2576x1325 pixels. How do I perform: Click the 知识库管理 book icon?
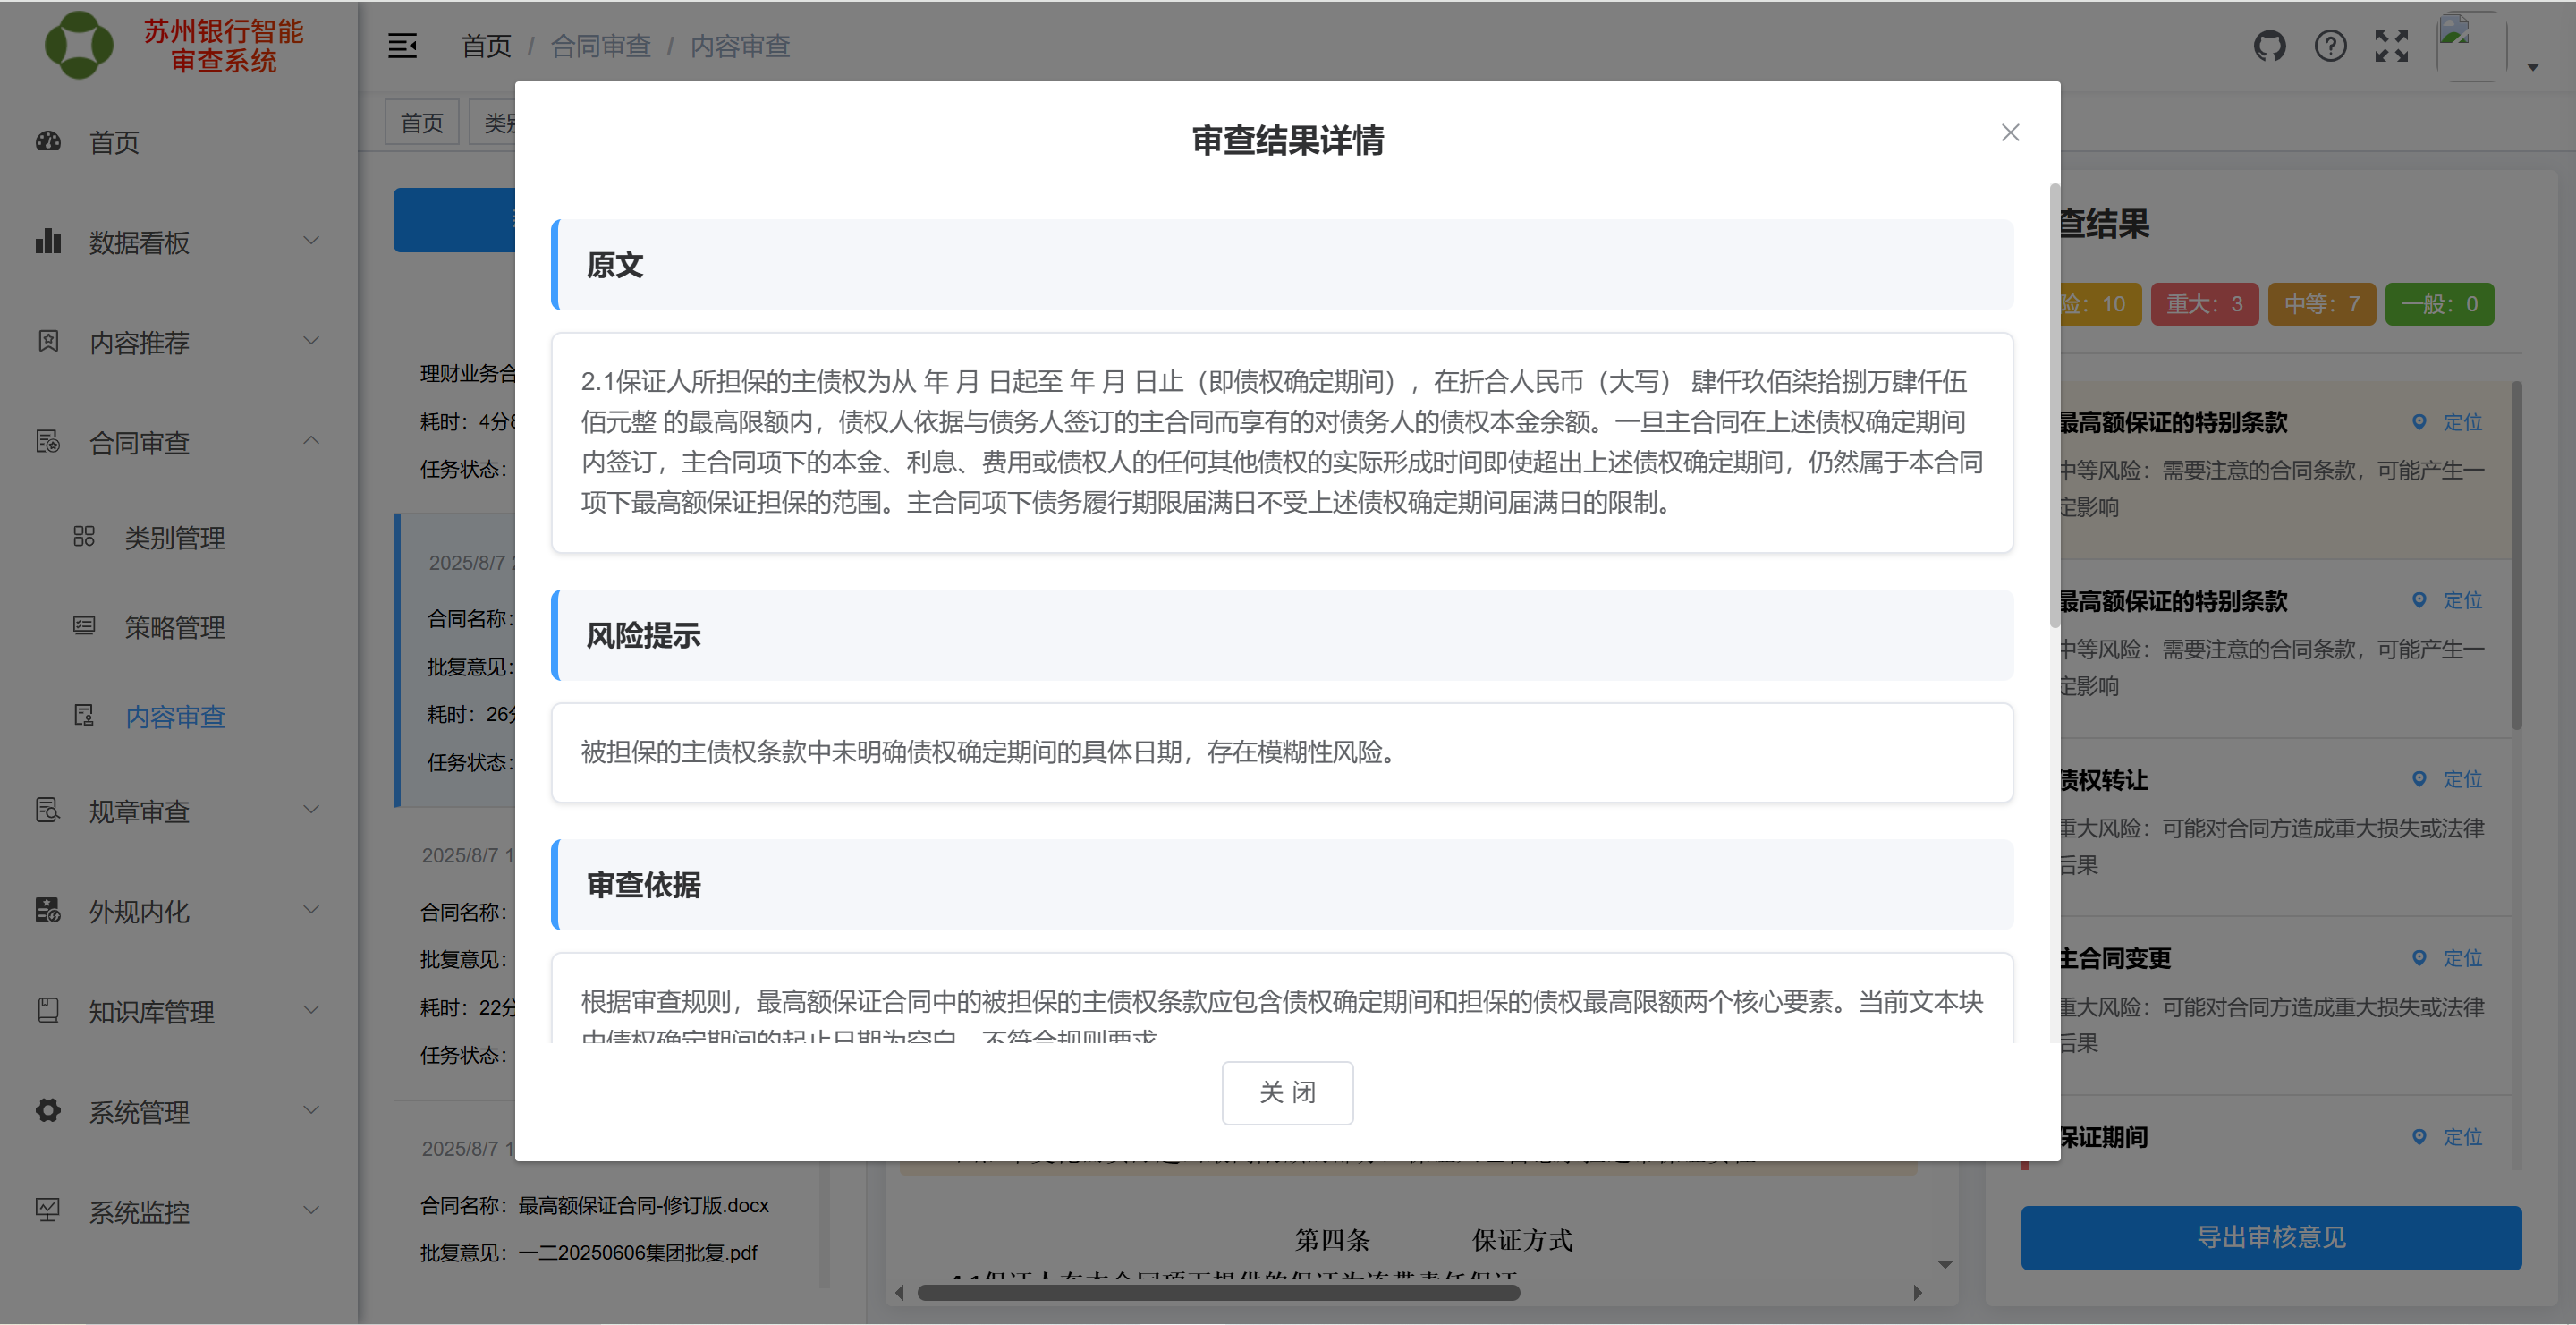click(48, 1010)
